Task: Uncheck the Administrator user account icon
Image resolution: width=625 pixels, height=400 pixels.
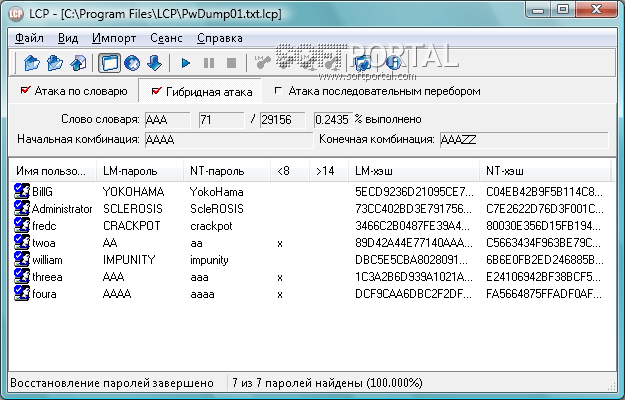Action: tap(22, 208)
